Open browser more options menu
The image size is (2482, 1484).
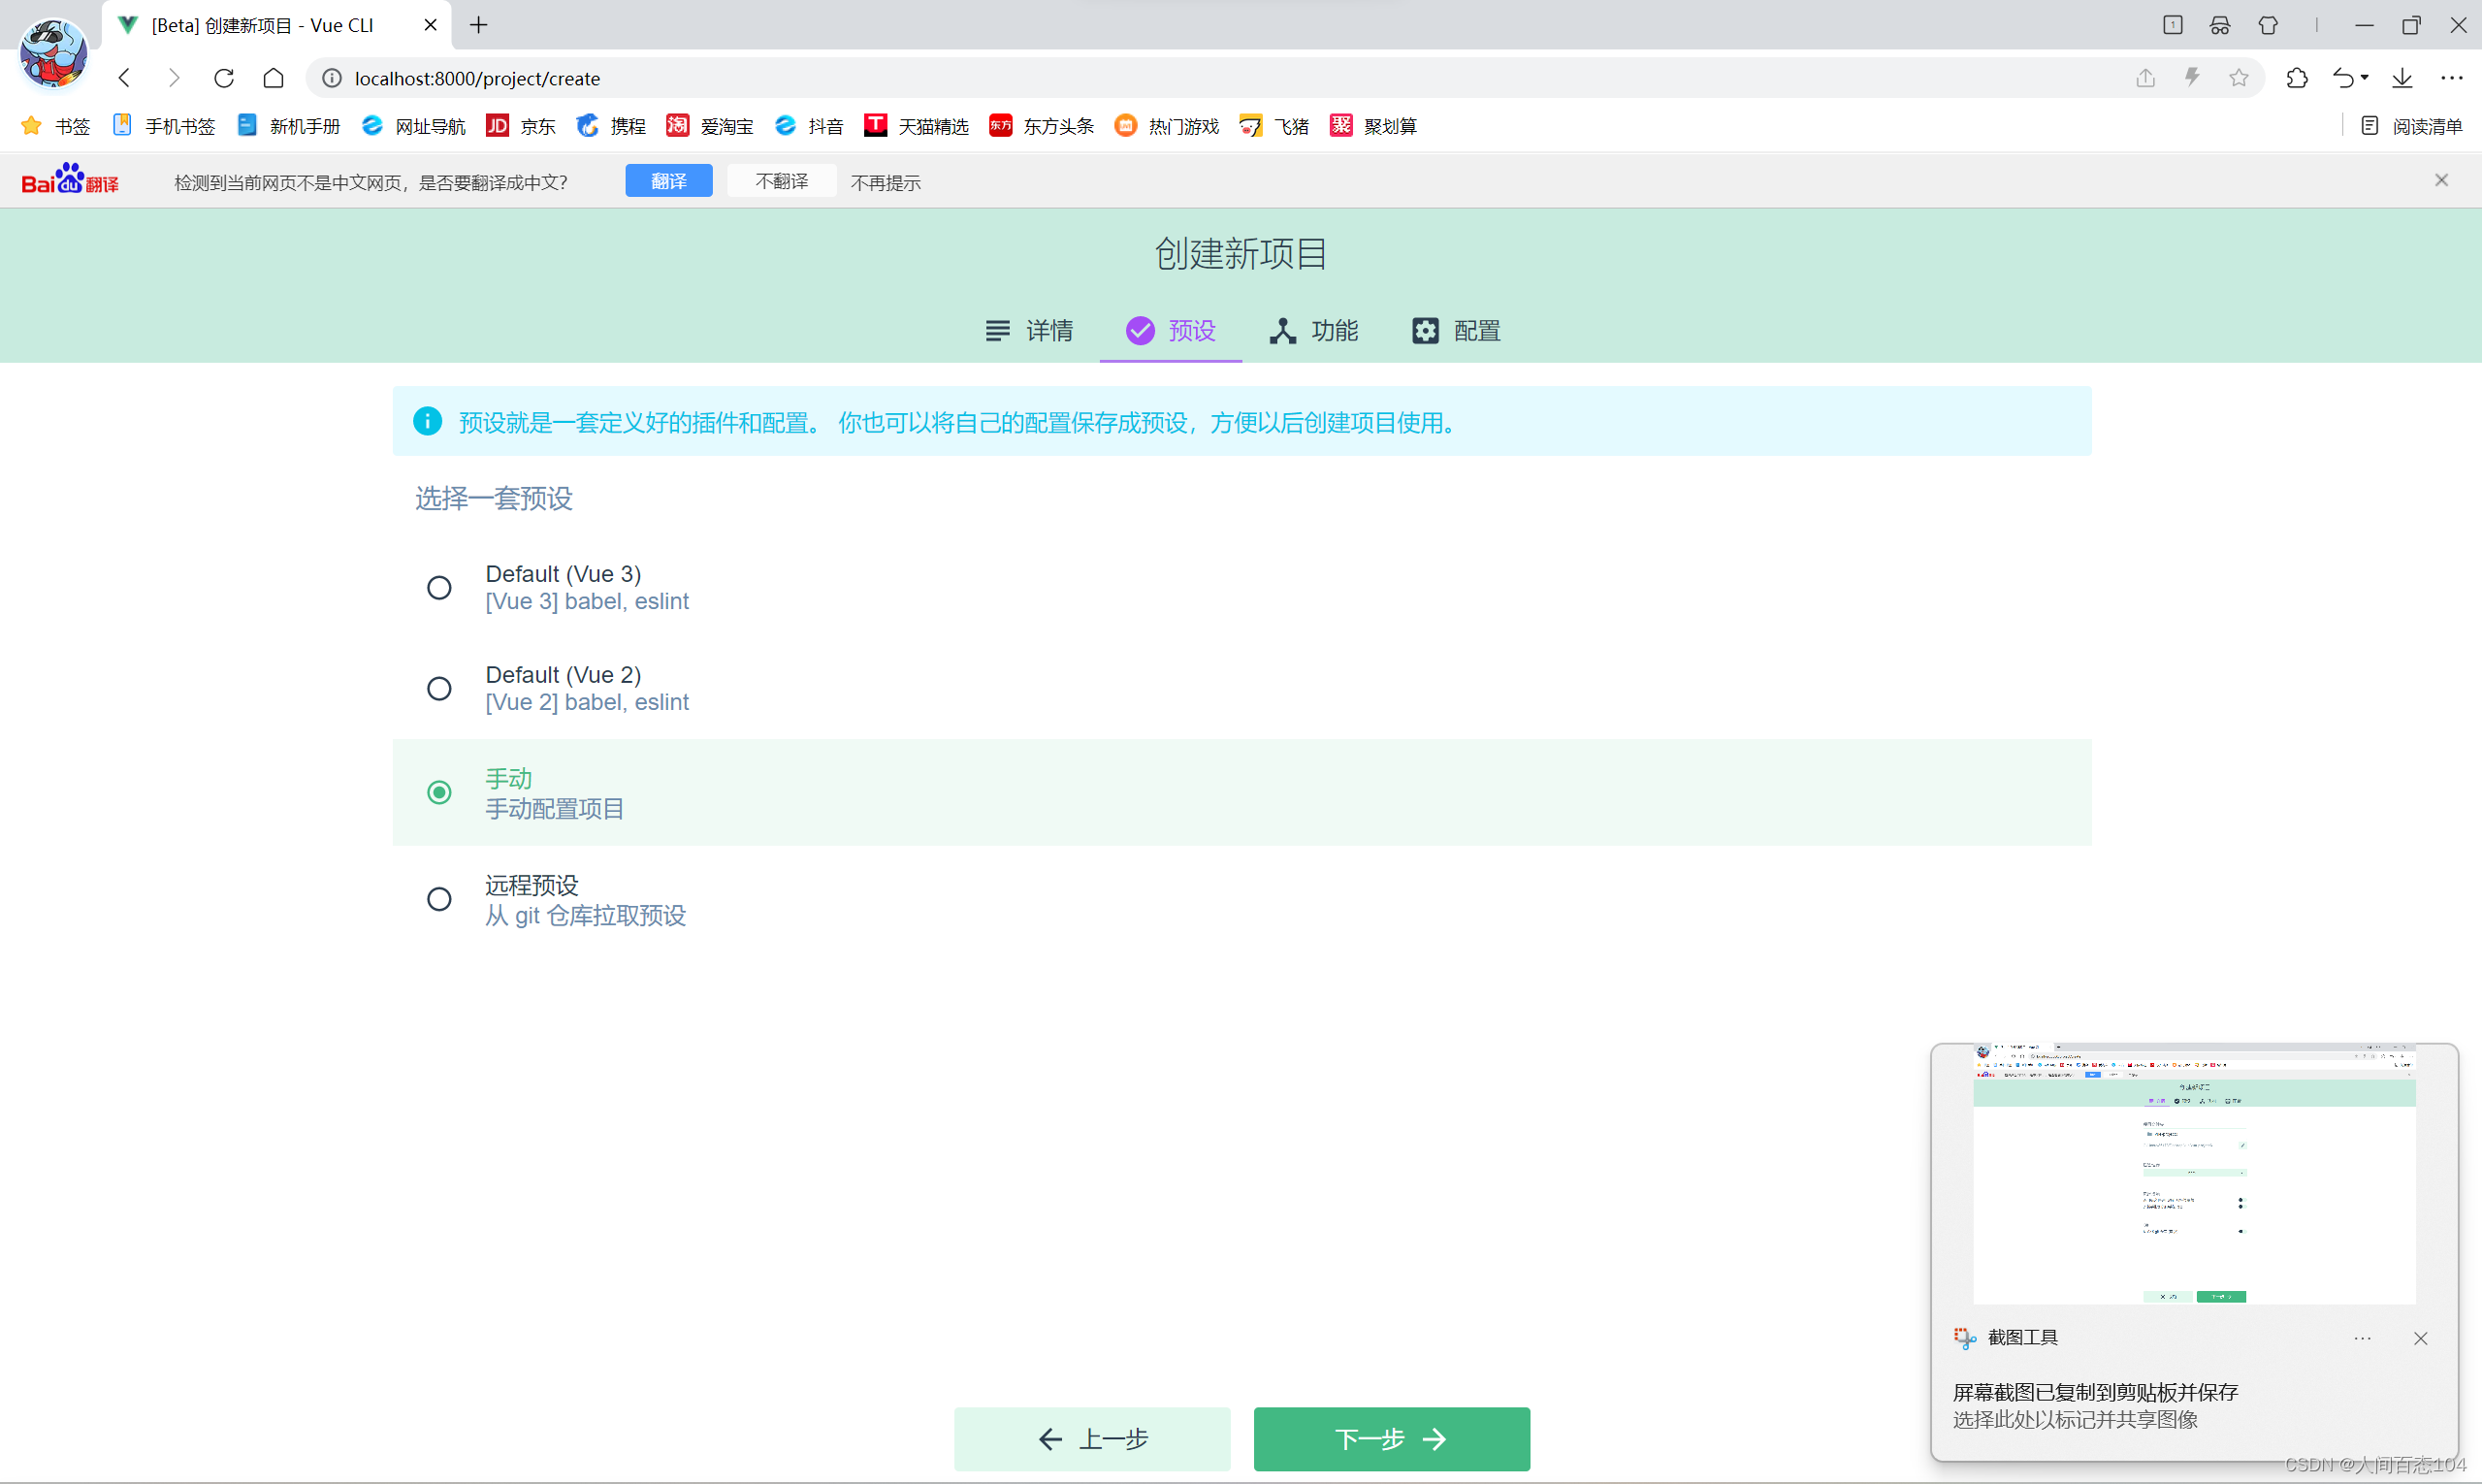[x=2451, y=78]
